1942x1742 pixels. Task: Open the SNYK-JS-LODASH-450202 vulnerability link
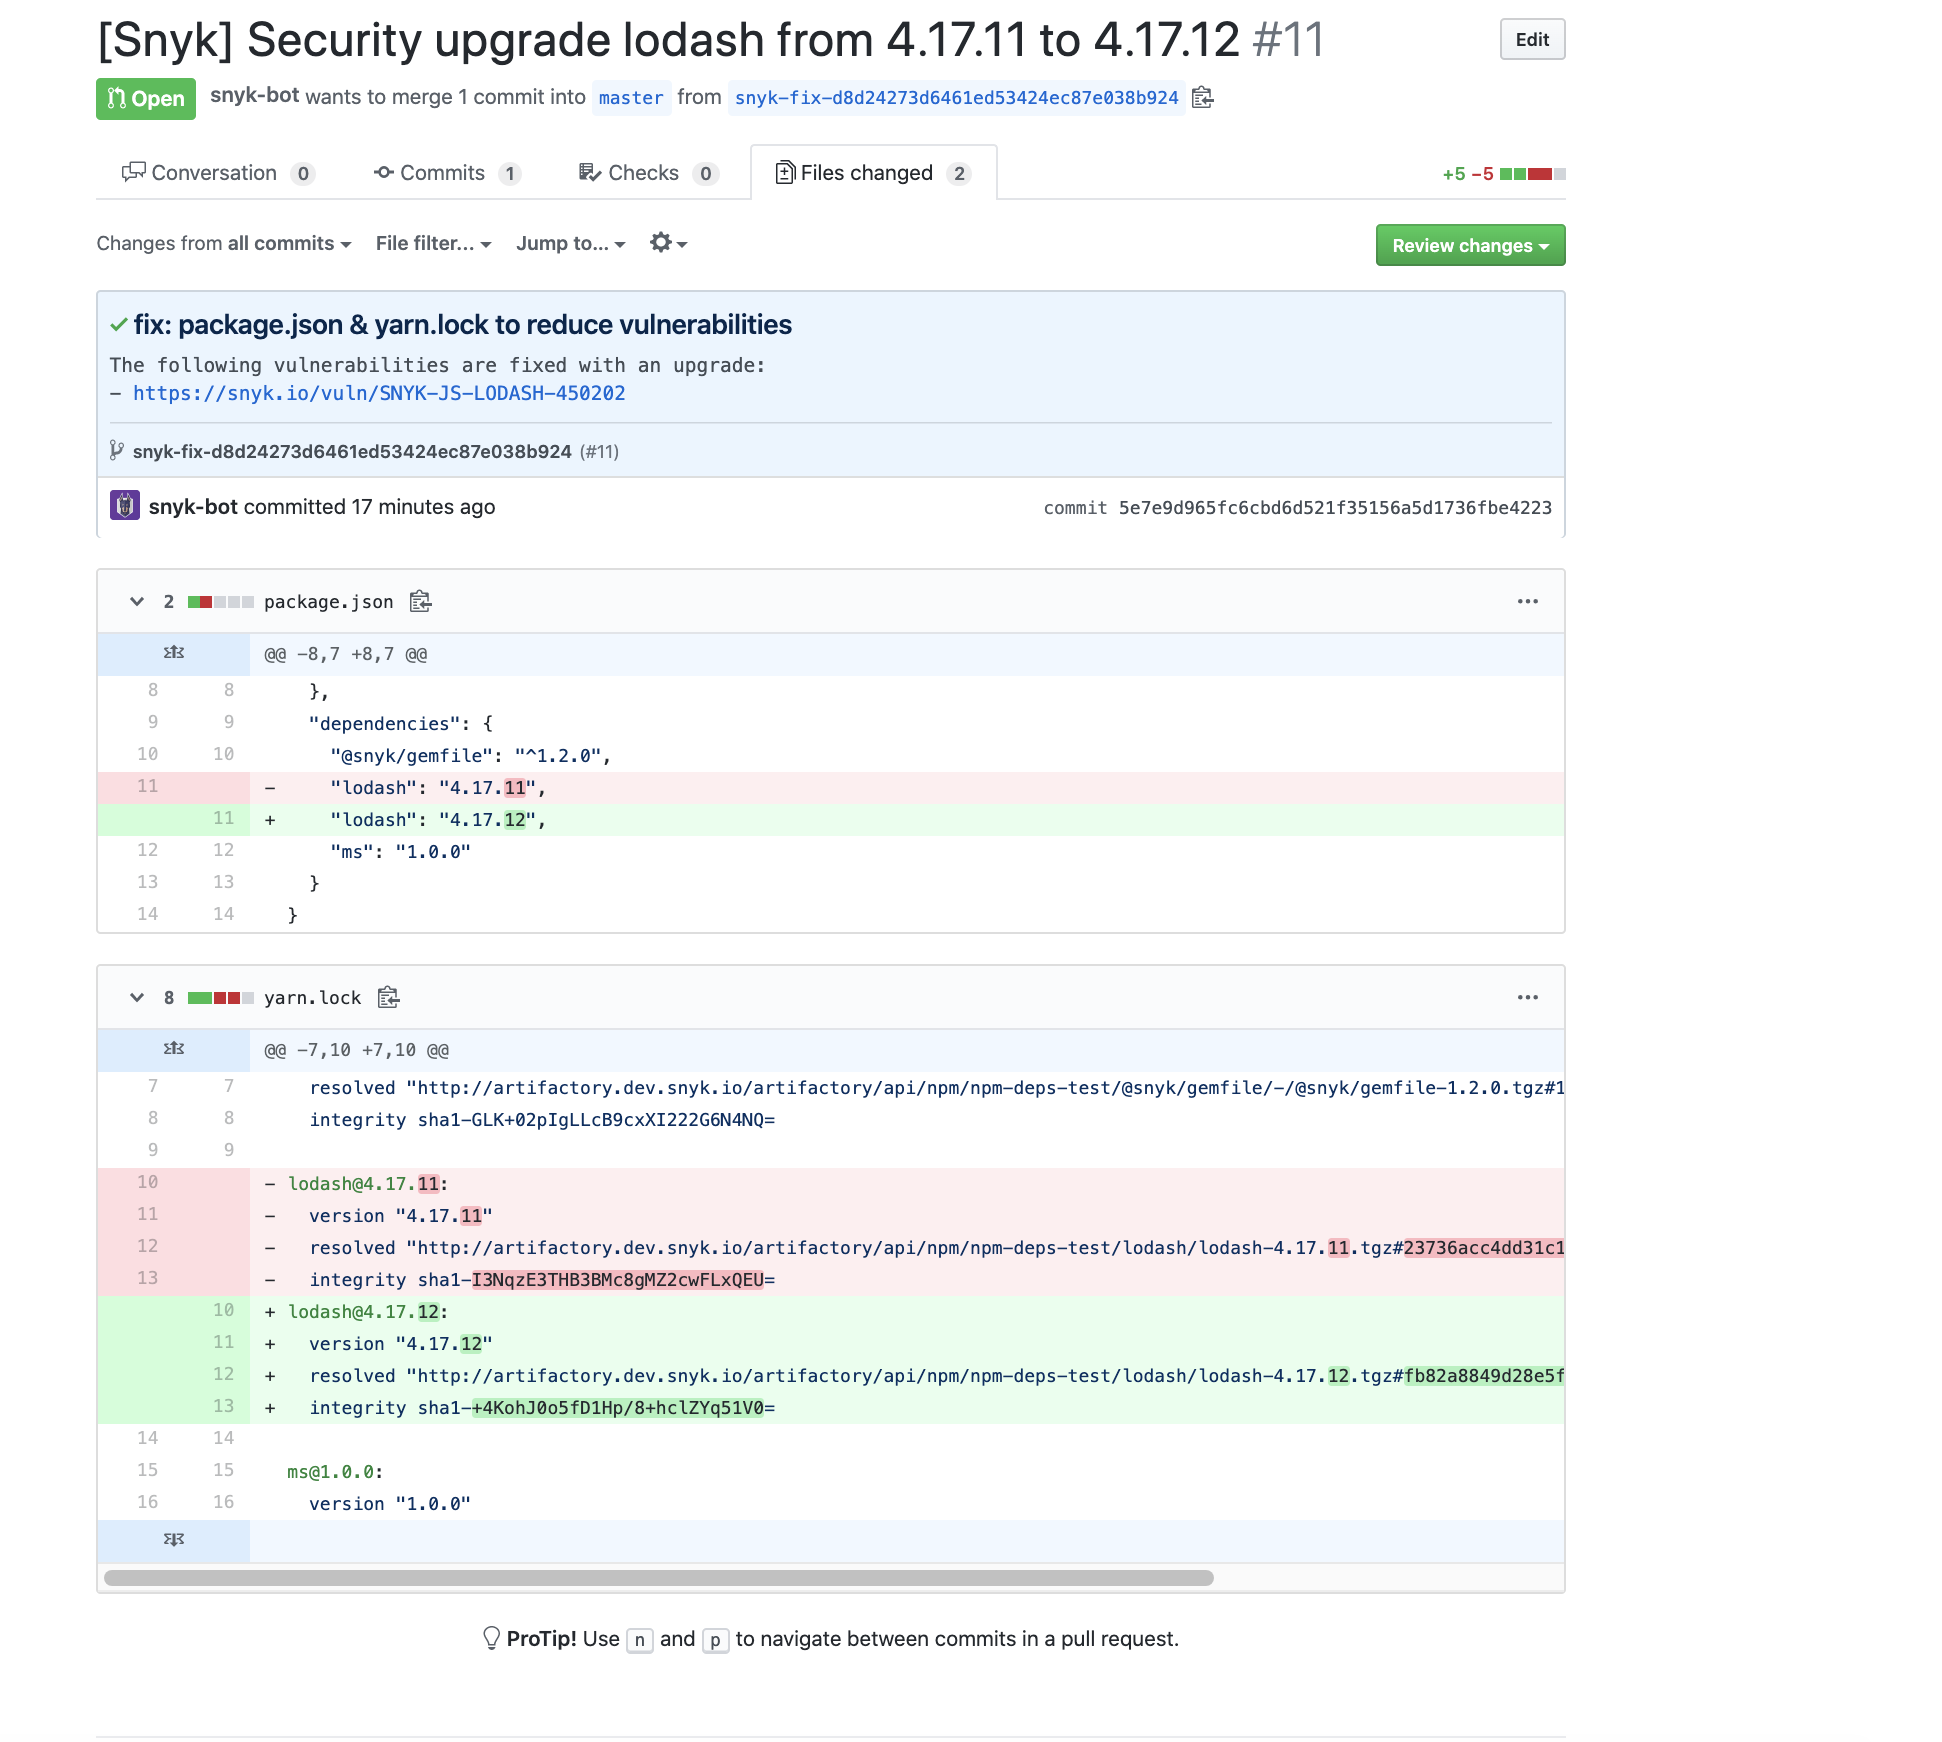click(x=379, y=393)
